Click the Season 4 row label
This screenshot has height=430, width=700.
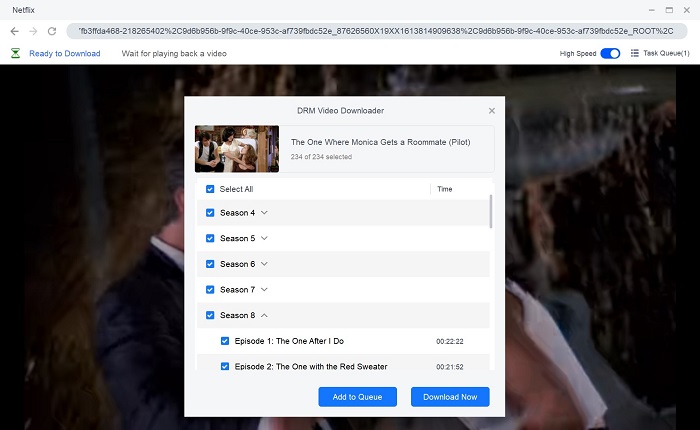(238, 213)
